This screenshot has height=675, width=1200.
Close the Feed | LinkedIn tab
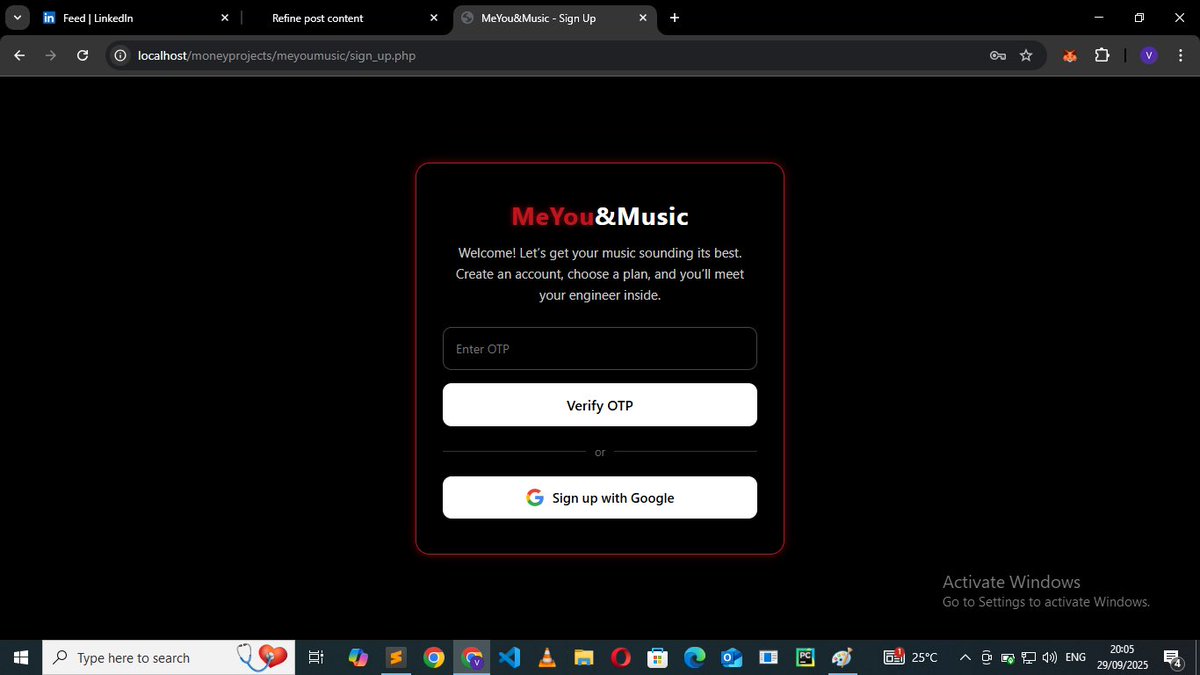[225, 18]
